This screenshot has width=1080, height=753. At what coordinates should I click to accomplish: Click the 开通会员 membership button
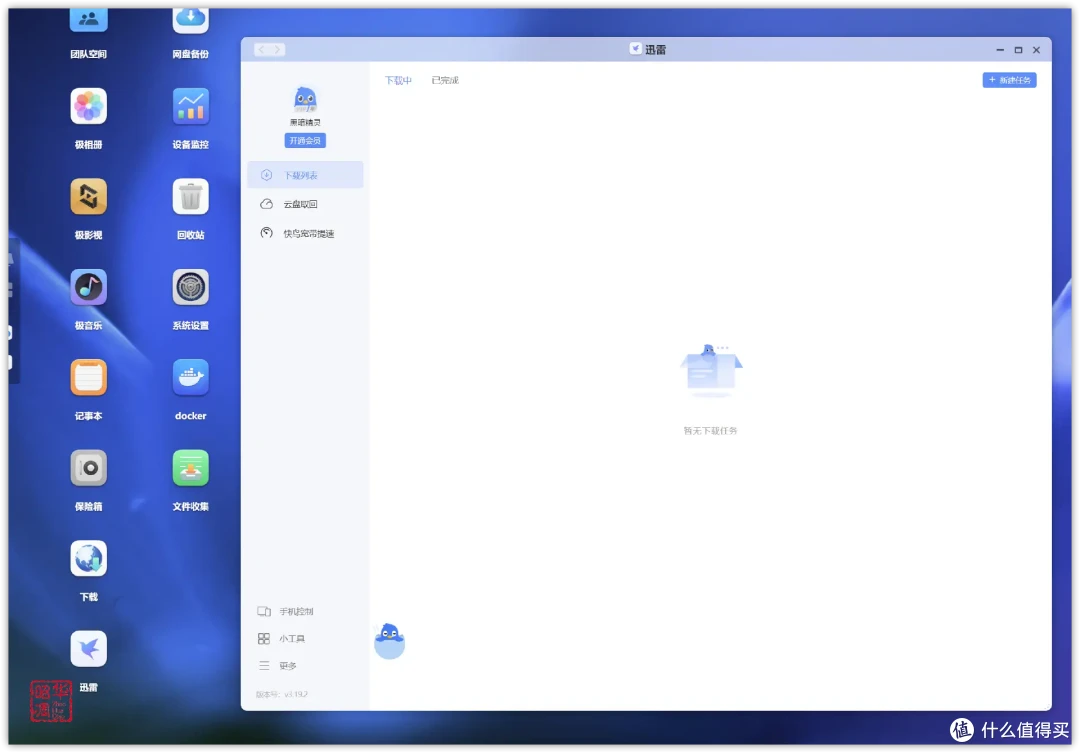tap(305, 141)
